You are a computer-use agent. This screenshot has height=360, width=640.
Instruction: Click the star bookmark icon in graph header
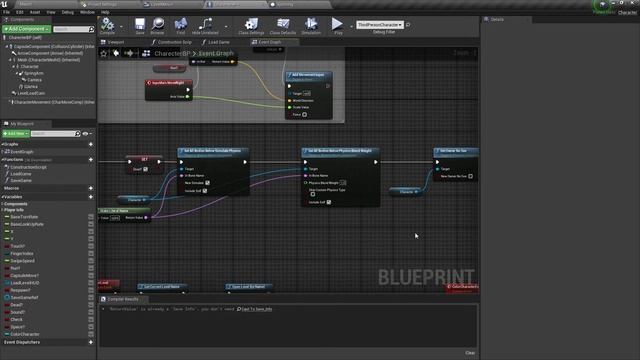[104, 53]
